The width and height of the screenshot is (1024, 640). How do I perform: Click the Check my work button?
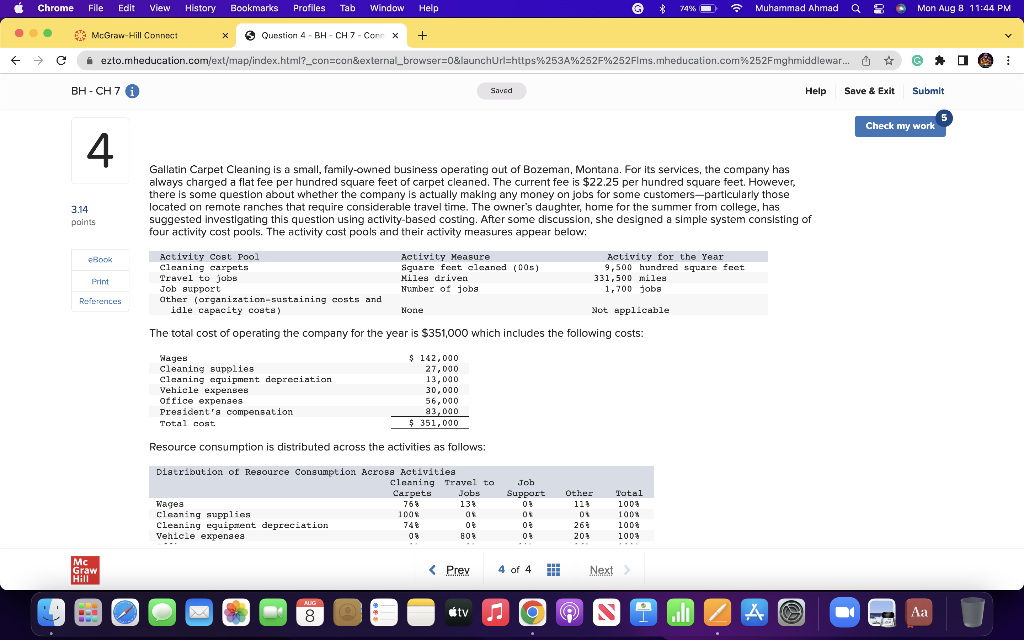[899, 126]
